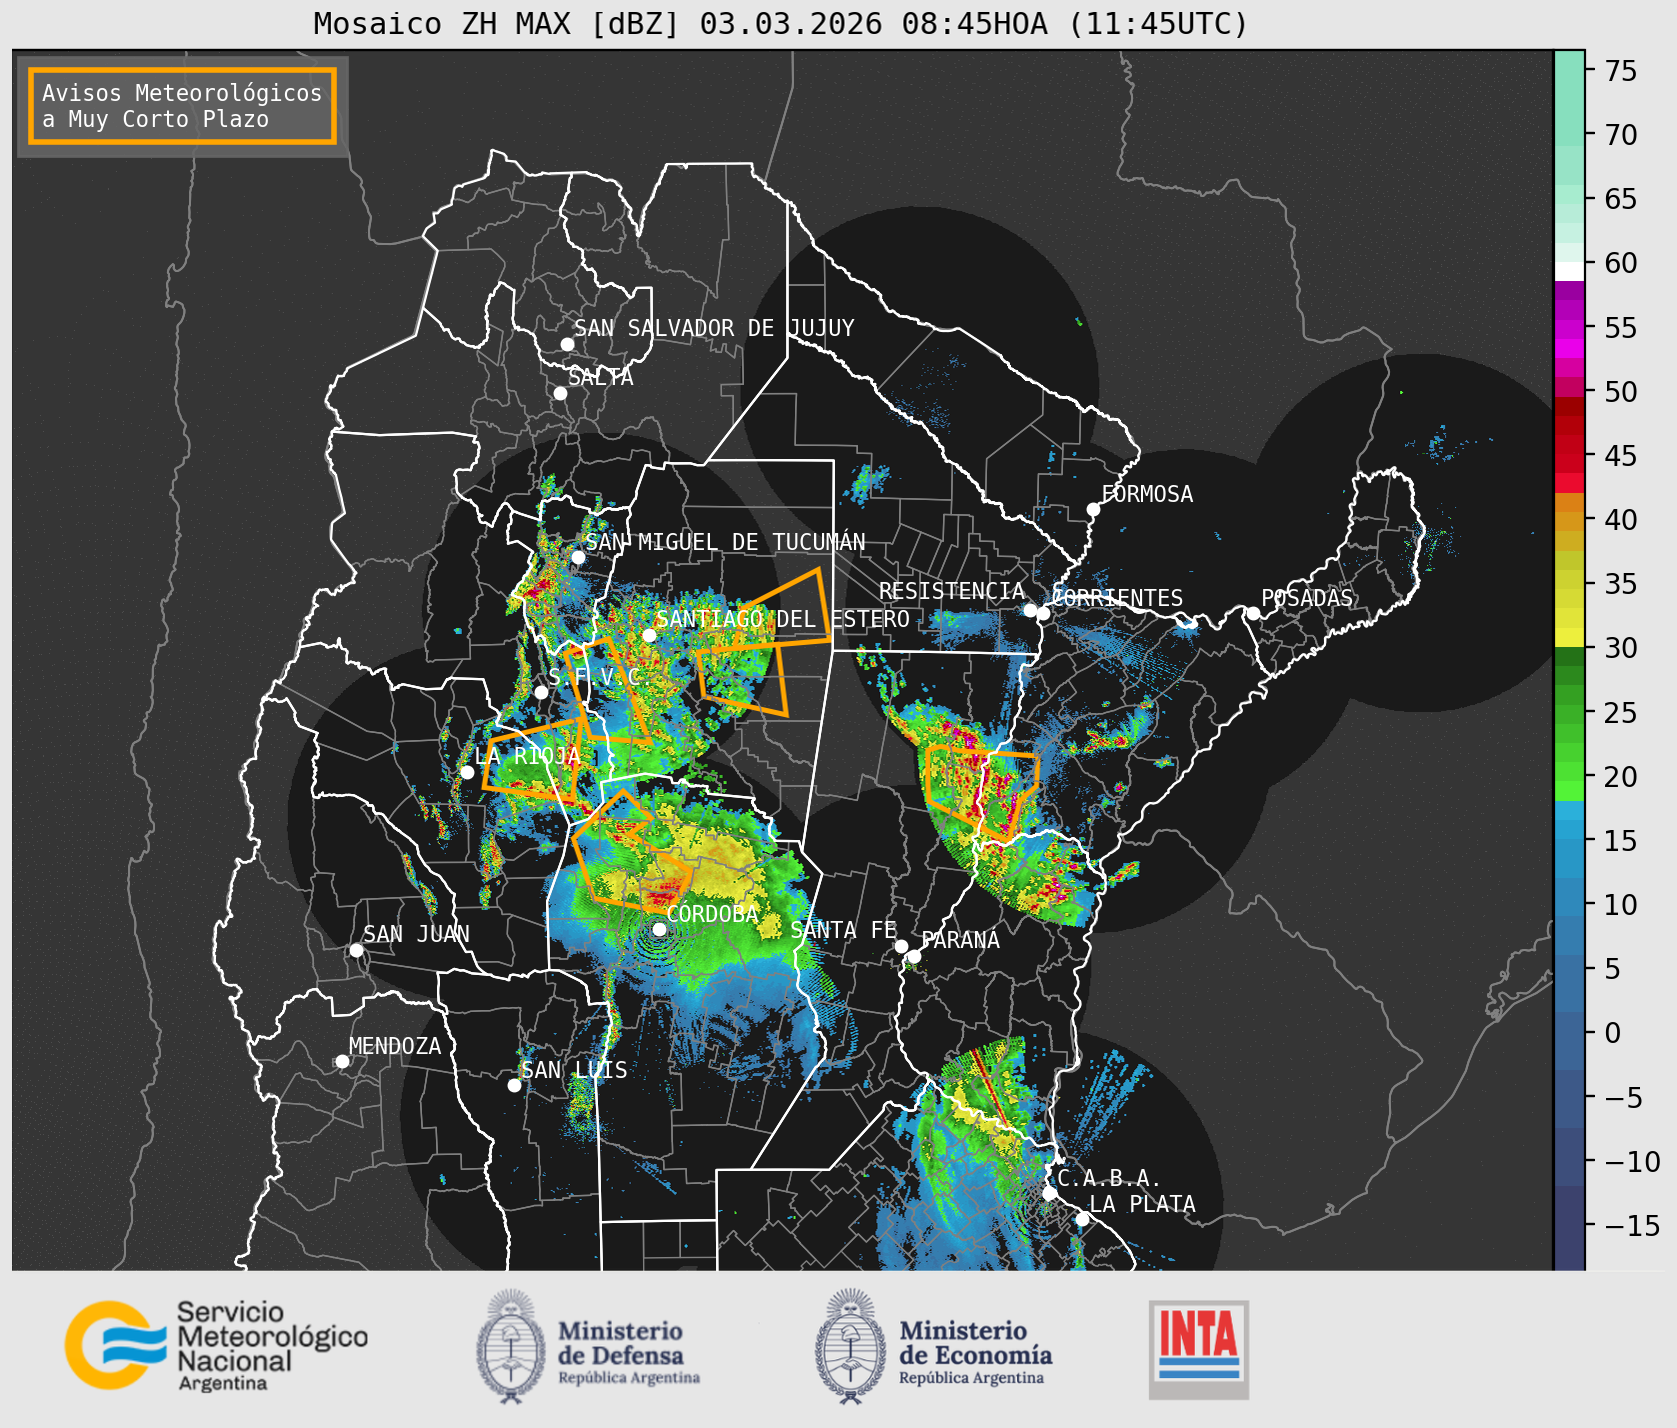Viewport: 1677px width, 1428px height.
Task: Click the 20 value on the dBZ scale
Action: [1621, 777]
